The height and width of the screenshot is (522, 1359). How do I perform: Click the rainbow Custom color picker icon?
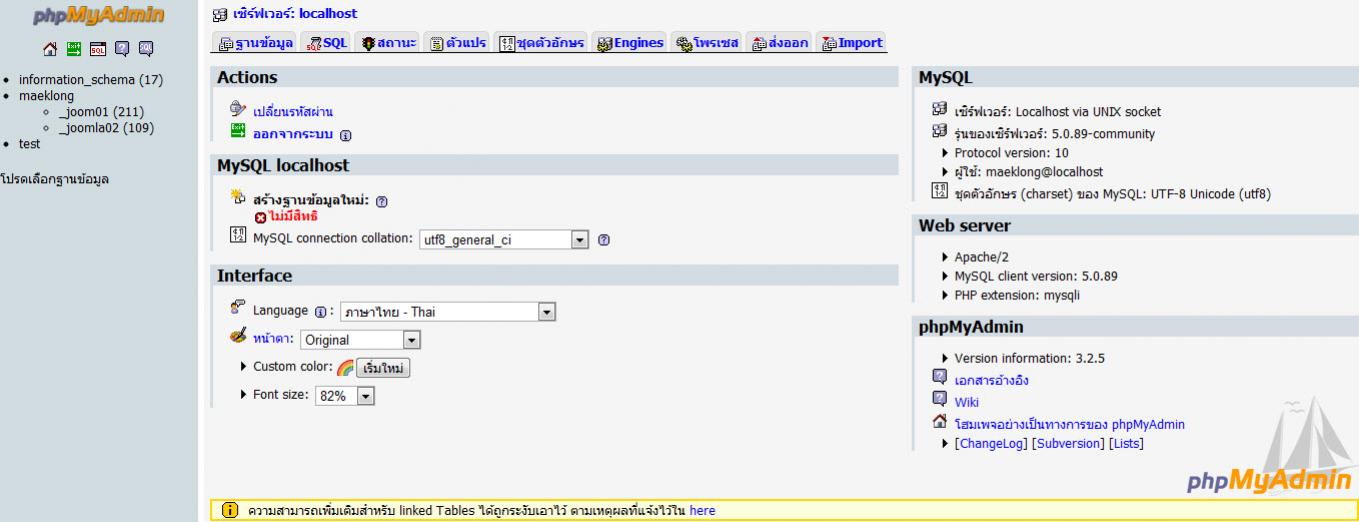(343, 367)
